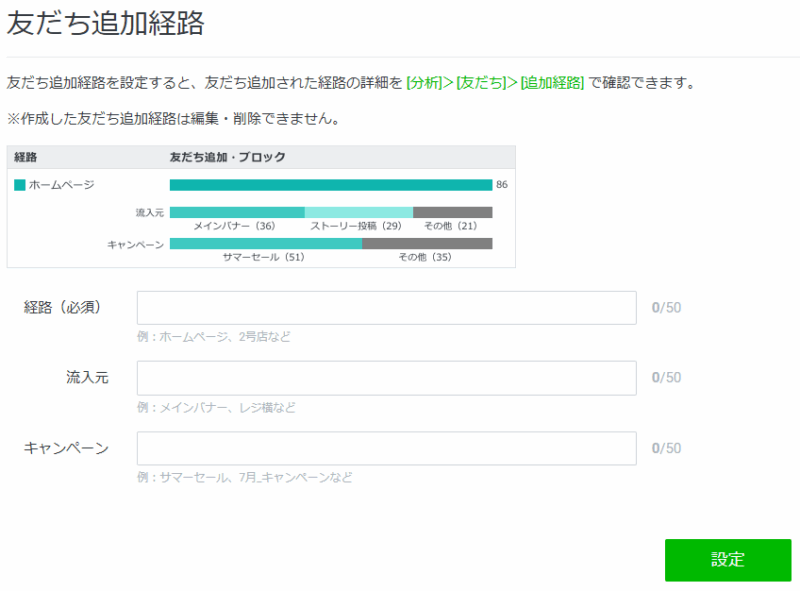The height and width of the screenshot is (591, 800).
Task: Select the gray その他（35） campaign segment
Action: (x=426, y=243)
